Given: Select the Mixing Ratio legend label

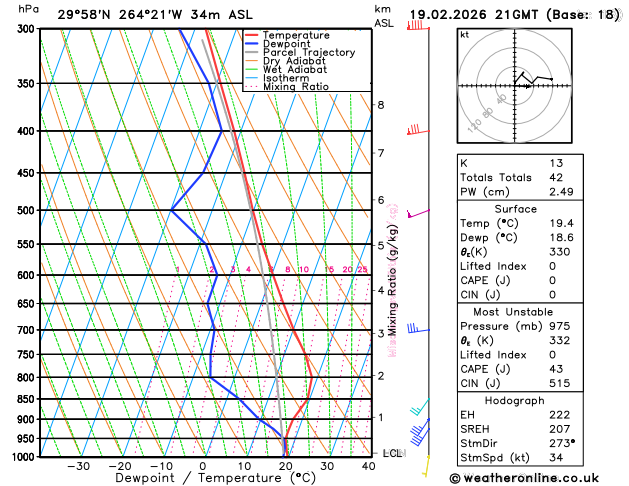Looking at the screenshot, I should tap(296, 87).
